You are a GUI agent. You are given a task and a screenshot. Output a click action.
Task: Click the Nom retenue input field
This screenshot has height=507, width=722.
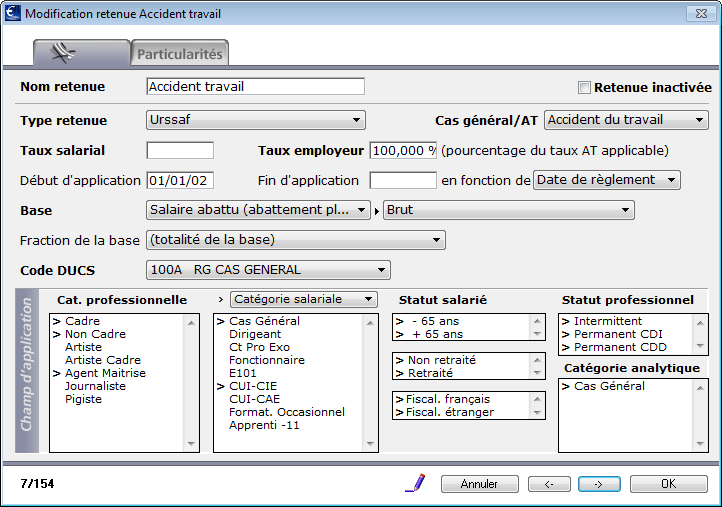click(x=256, y=87)
